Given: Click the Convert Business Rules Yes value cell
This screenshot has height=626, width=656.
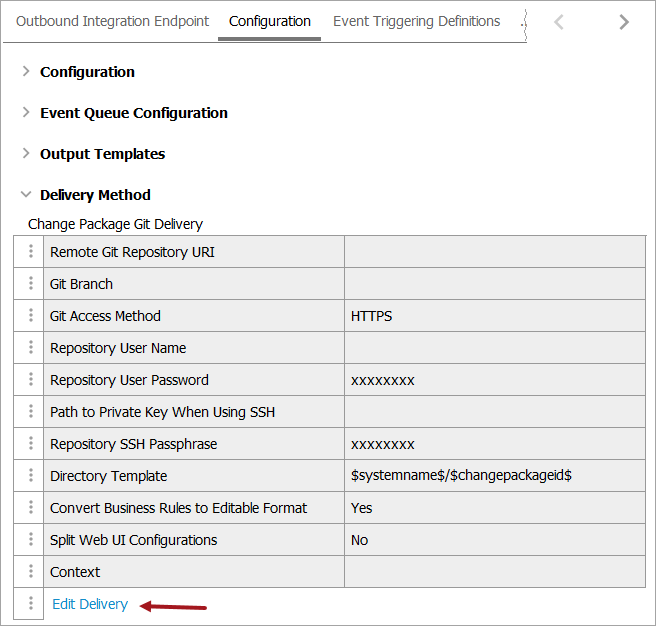Looking at the screenshot, I should 494,508.
